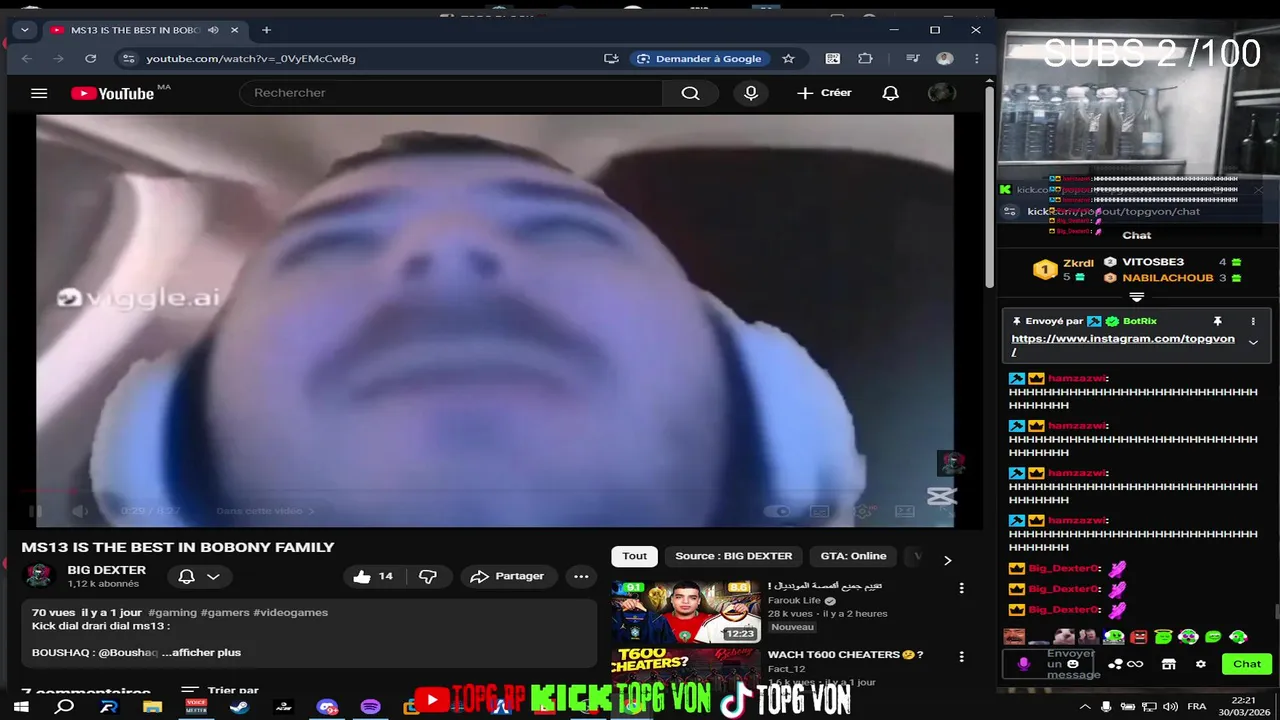Open Chrome media controls icon
Viewport: 1280px width, 720px height.
[912, 59]
